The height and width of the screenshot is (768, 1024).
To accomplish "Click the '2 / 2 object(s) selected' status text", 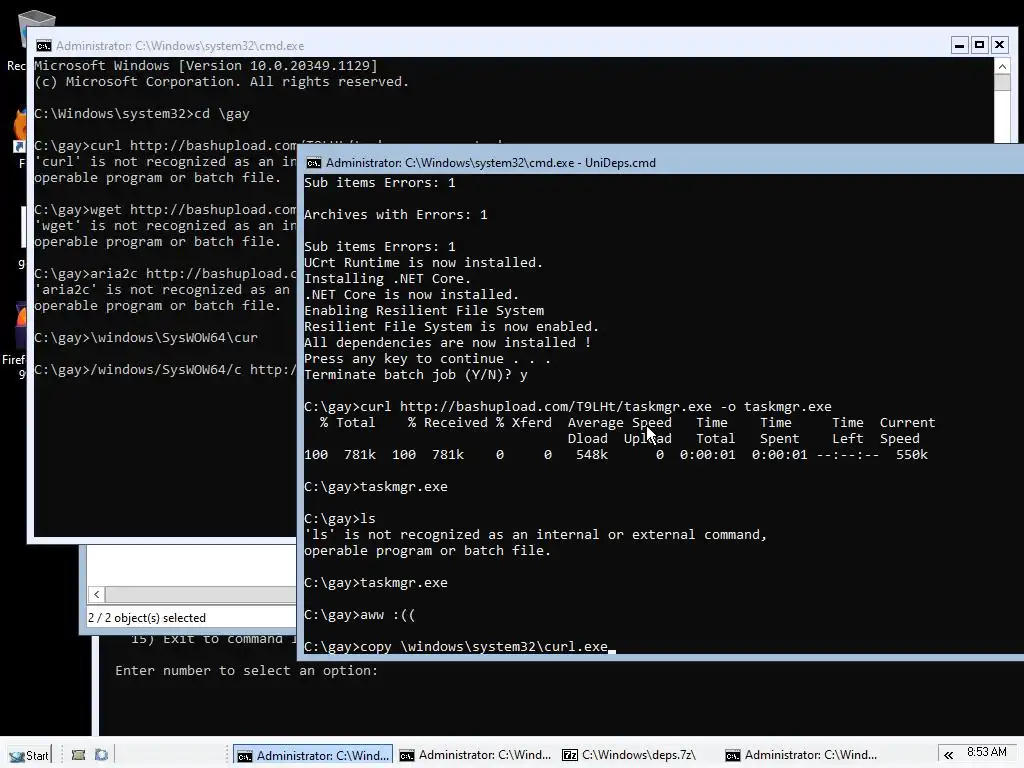I will (147, 618).
